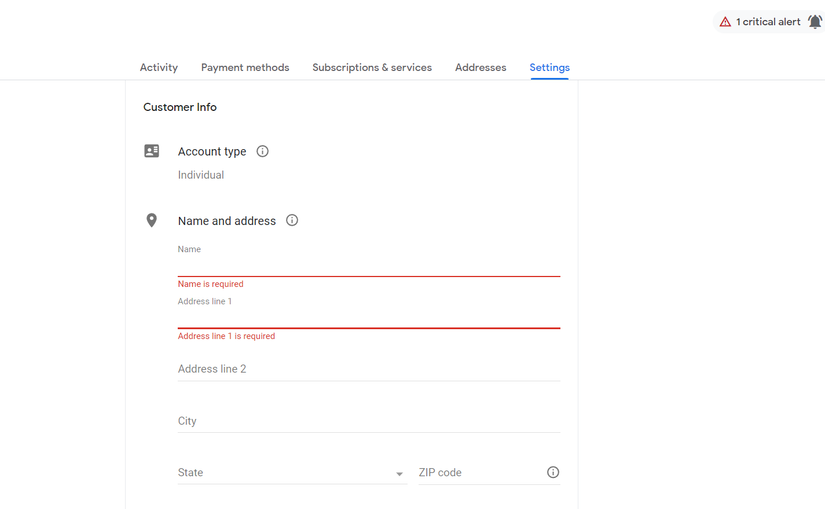Click the City input field
Viewport: 825px width, 509px height.
click(x=369, y=421)
